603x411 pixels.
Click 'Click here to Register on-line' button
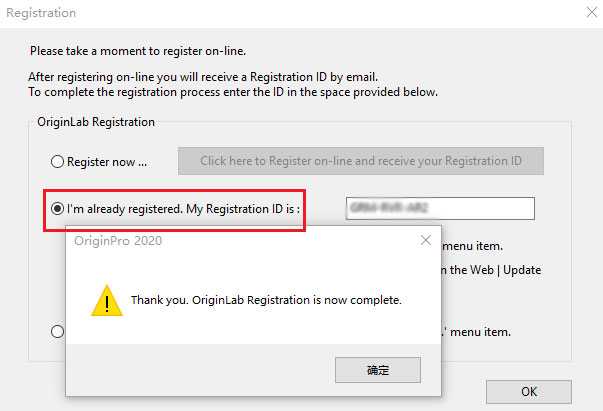361,161
